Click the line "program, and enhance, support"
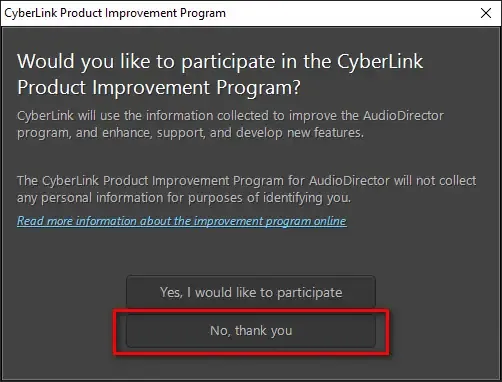The height and width of the screenshot is (382, 502). 190,133
